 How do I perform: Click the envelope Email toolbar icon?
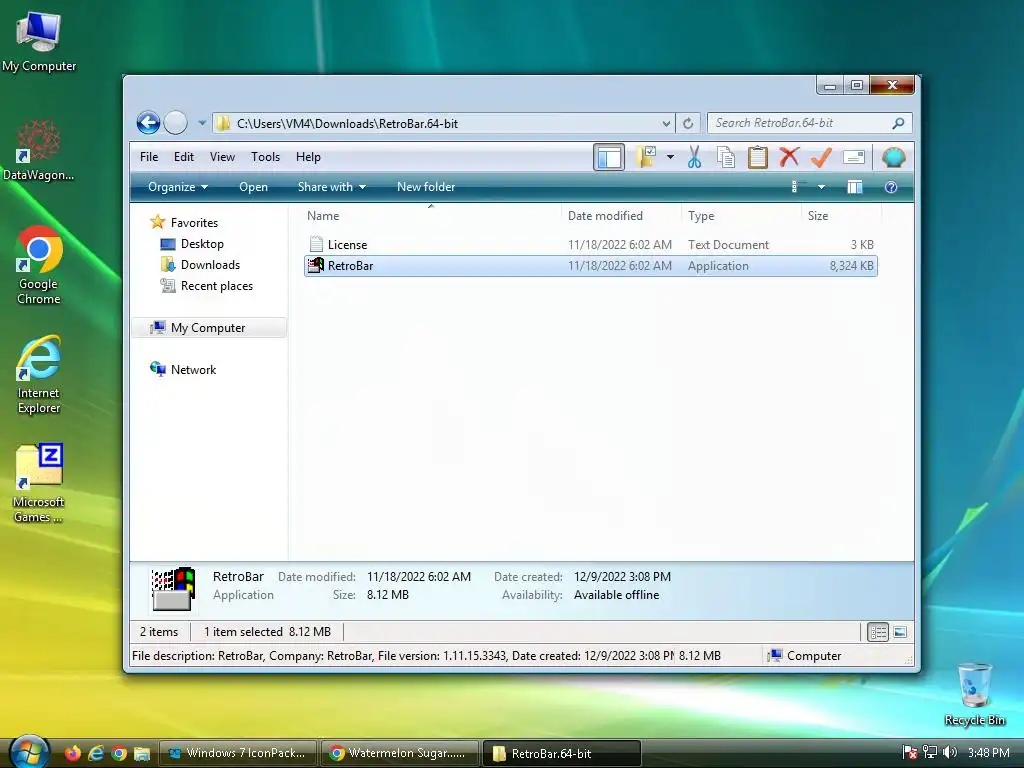(854, 157)
